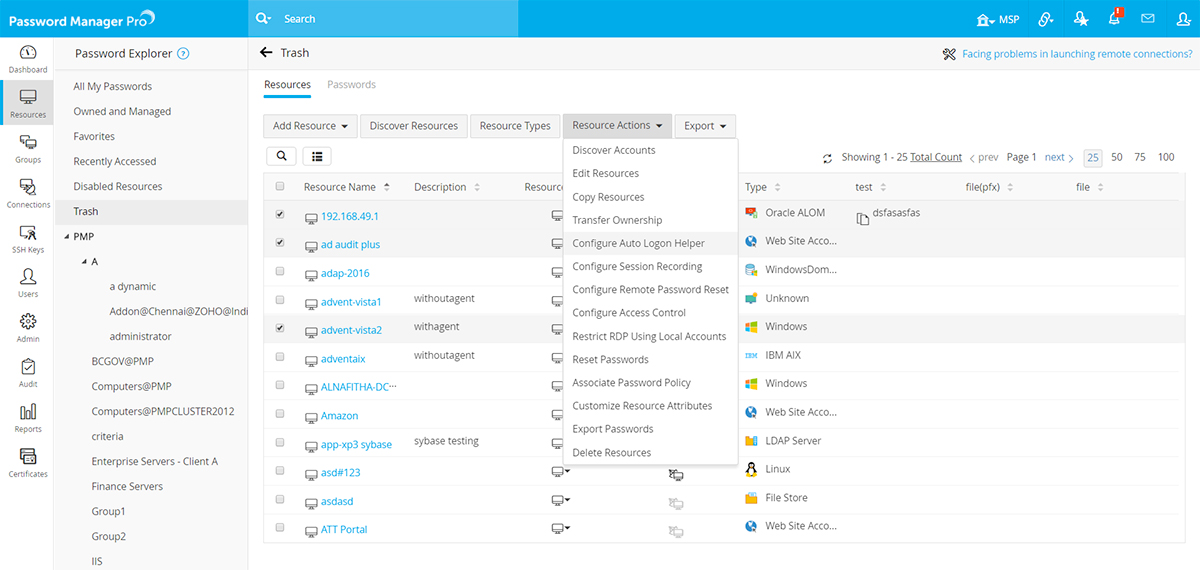Click the notifications bell icon

(1115, 19)
